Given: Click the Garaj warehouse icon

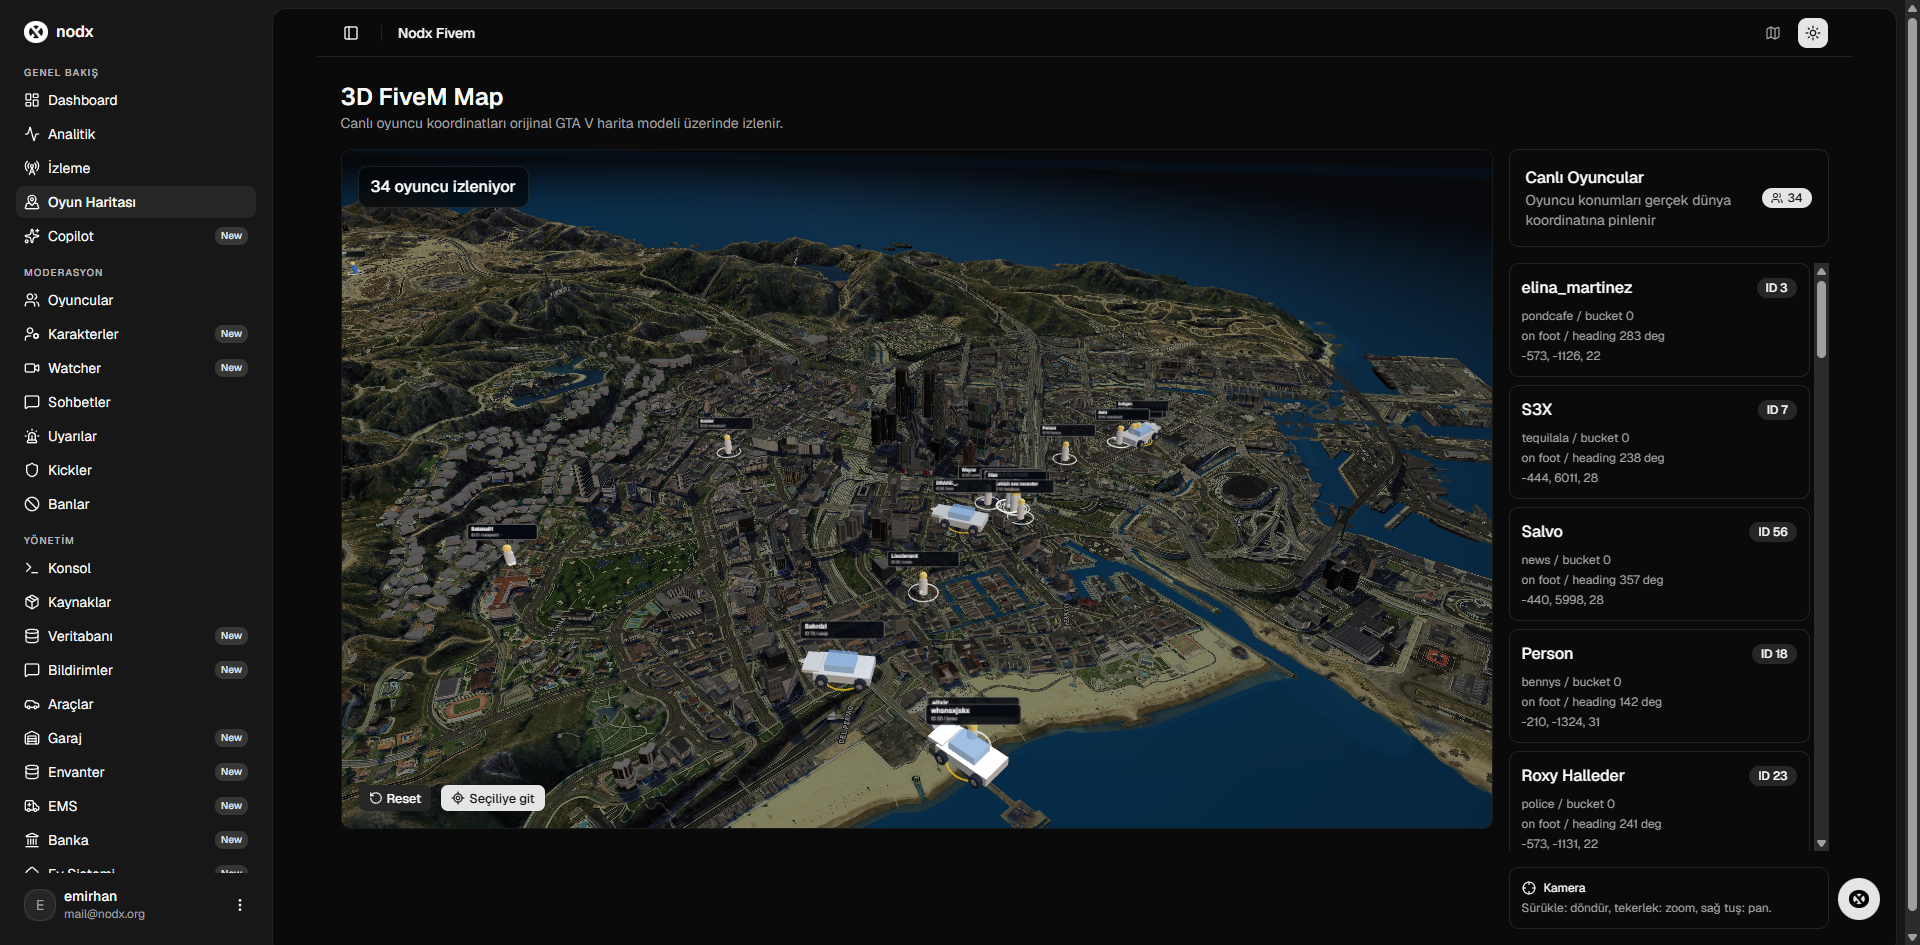Looking at the screenshot, I should (32, 738).
